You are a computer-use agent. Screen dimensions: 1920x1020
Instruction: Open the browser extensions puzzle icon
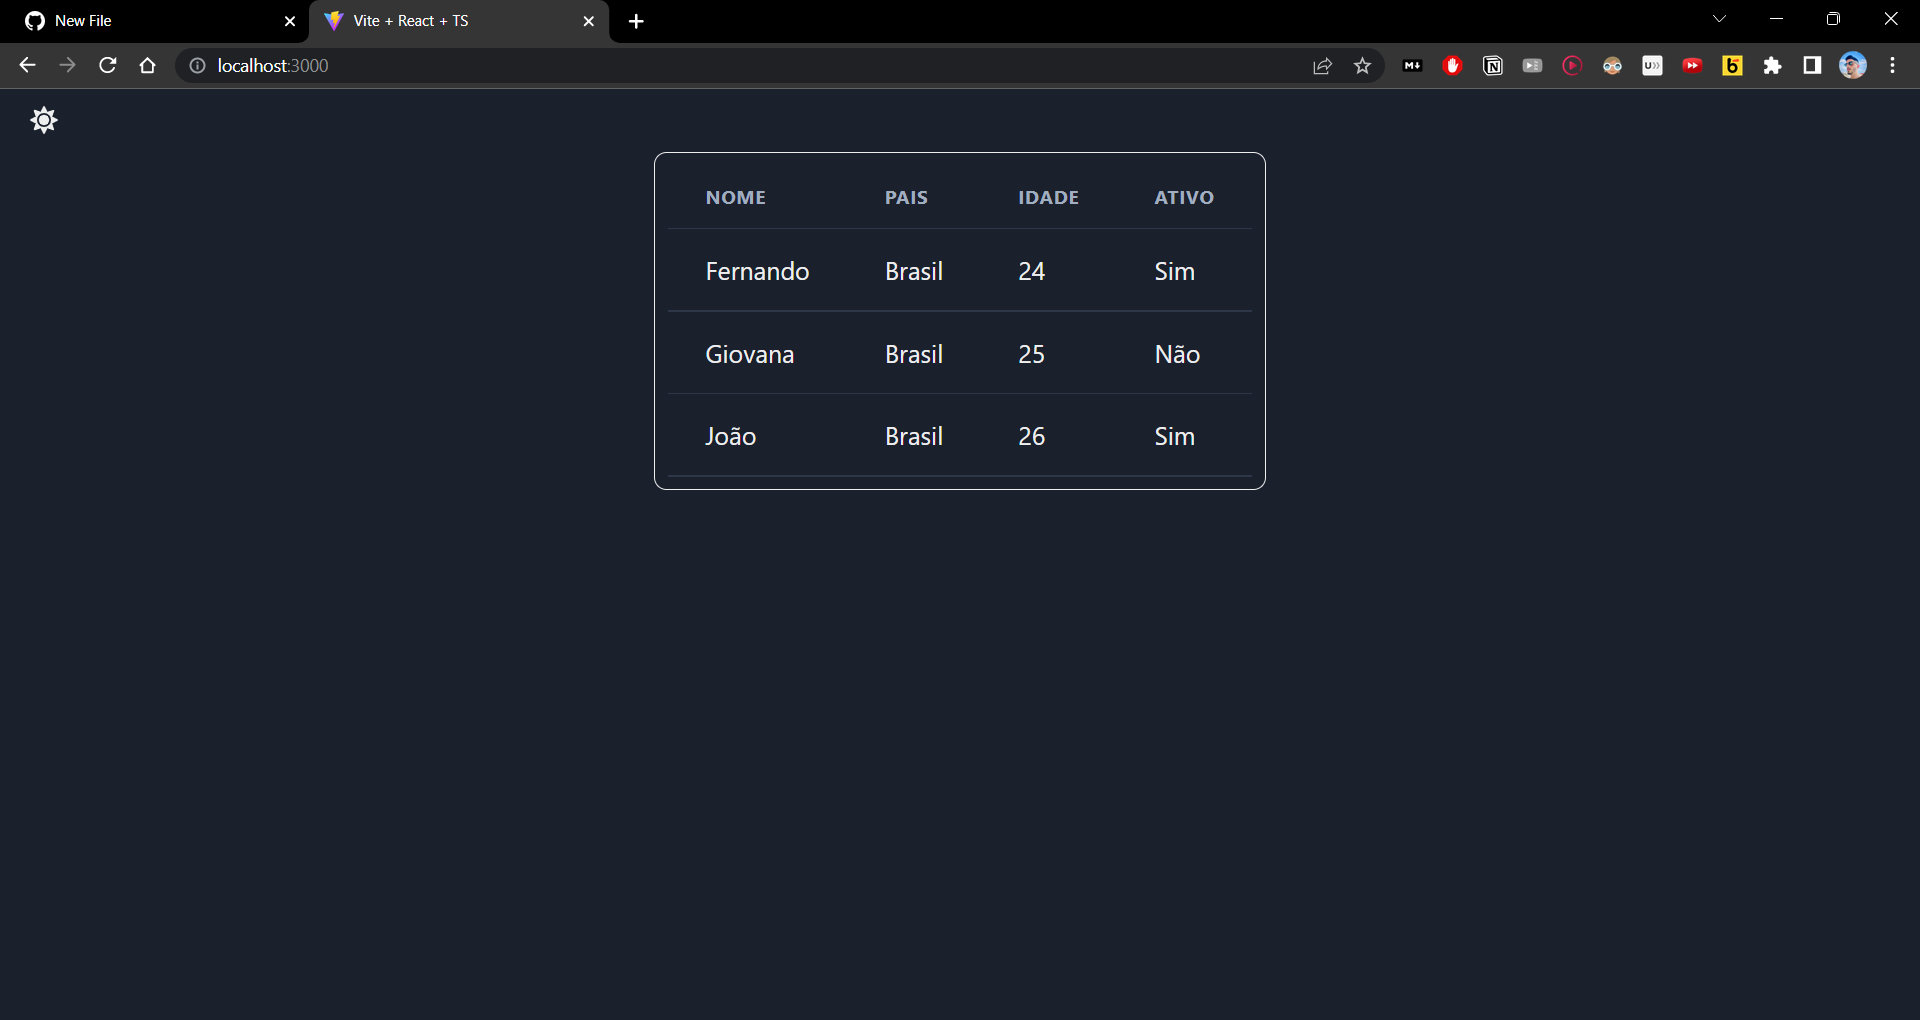[1772, 65]
